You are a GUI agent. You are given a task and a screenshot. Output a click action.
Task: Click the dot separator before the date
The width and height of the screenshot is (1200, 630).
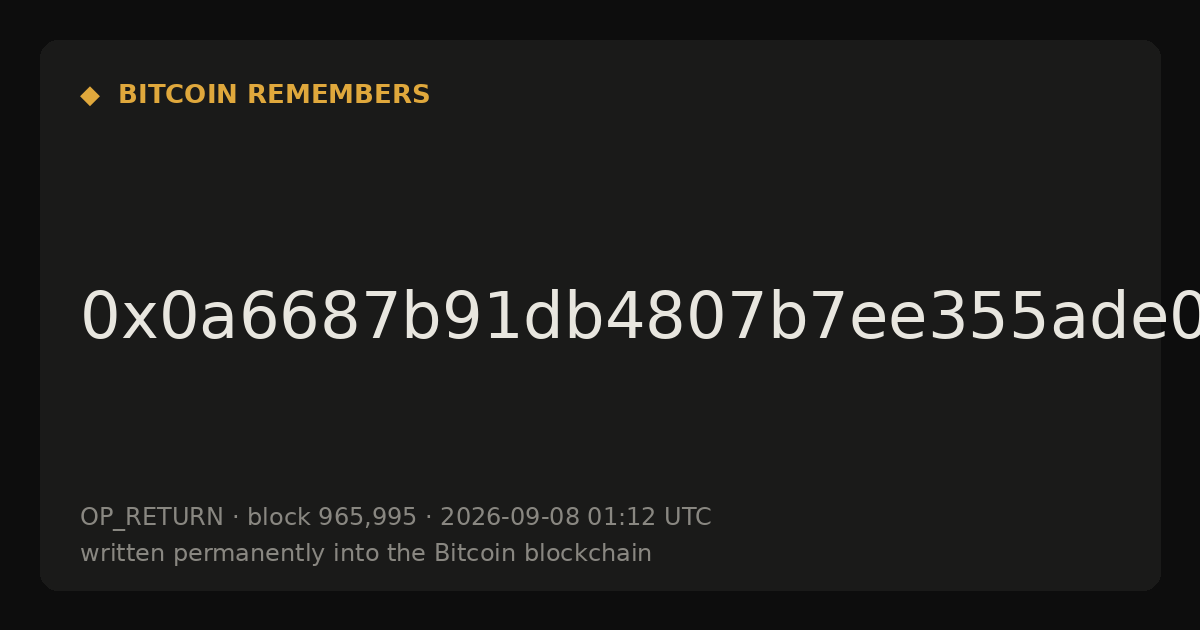pos(429,518)
